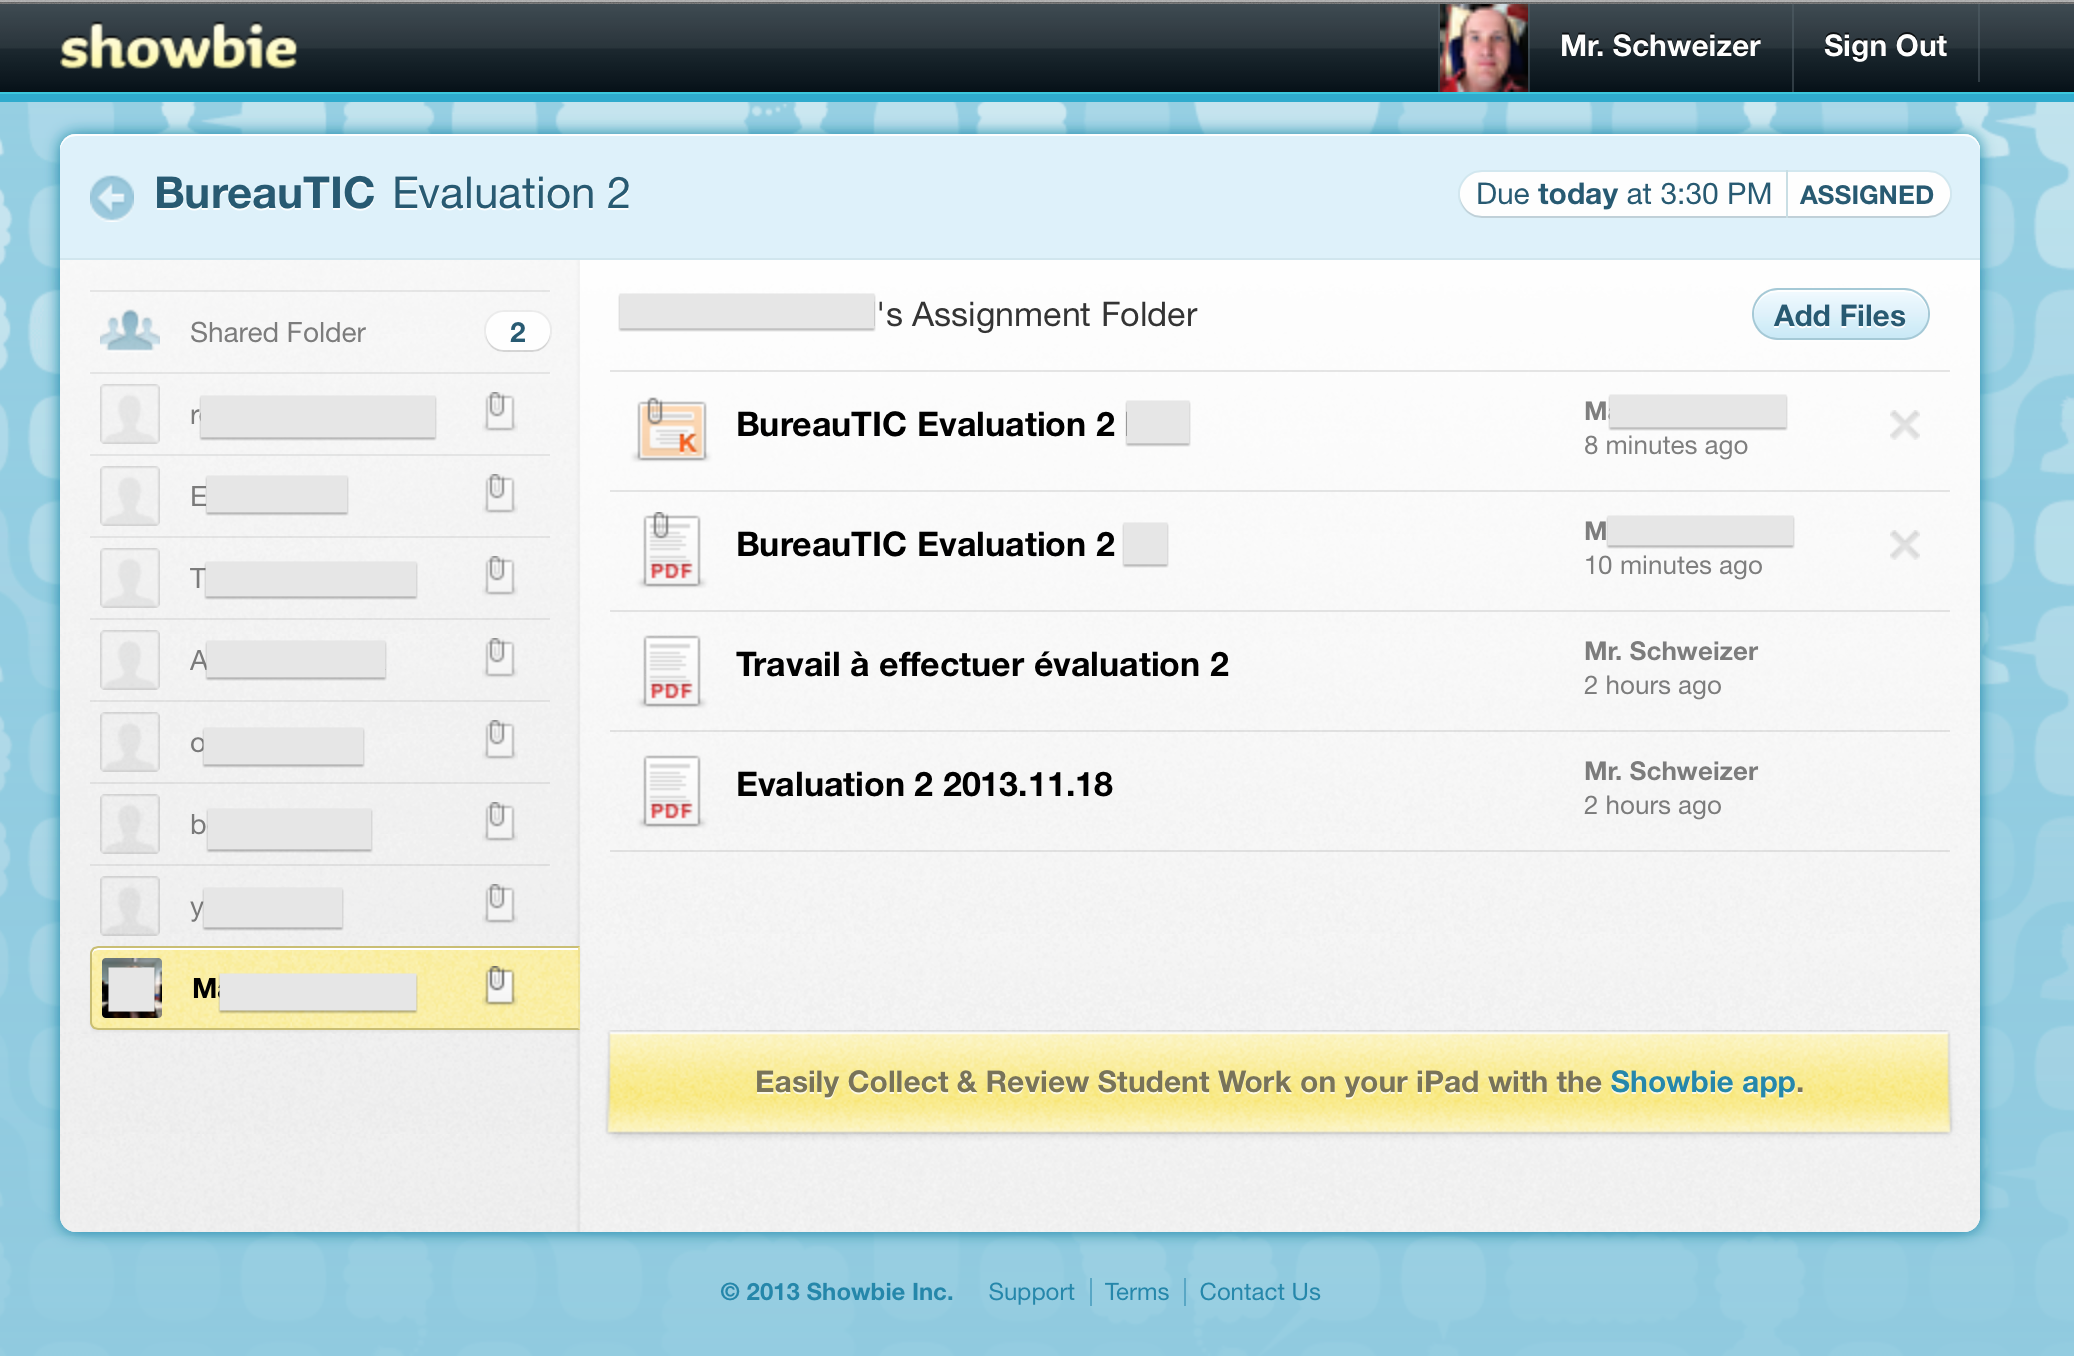Click the teacher profile photo thumbnail
Viewport: 2074px width, 1356px height.
(x=1483, y=47)
